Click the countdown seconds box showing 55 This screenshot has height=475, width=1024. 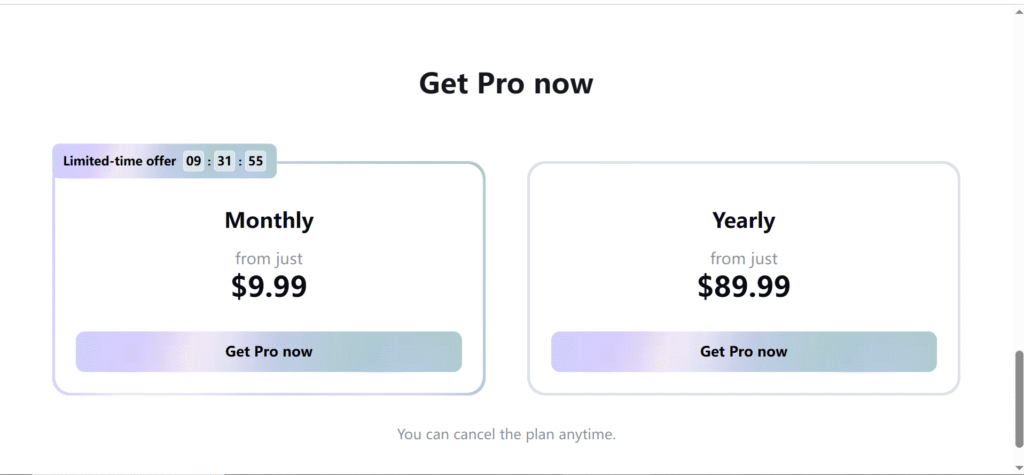pos(256,161)
